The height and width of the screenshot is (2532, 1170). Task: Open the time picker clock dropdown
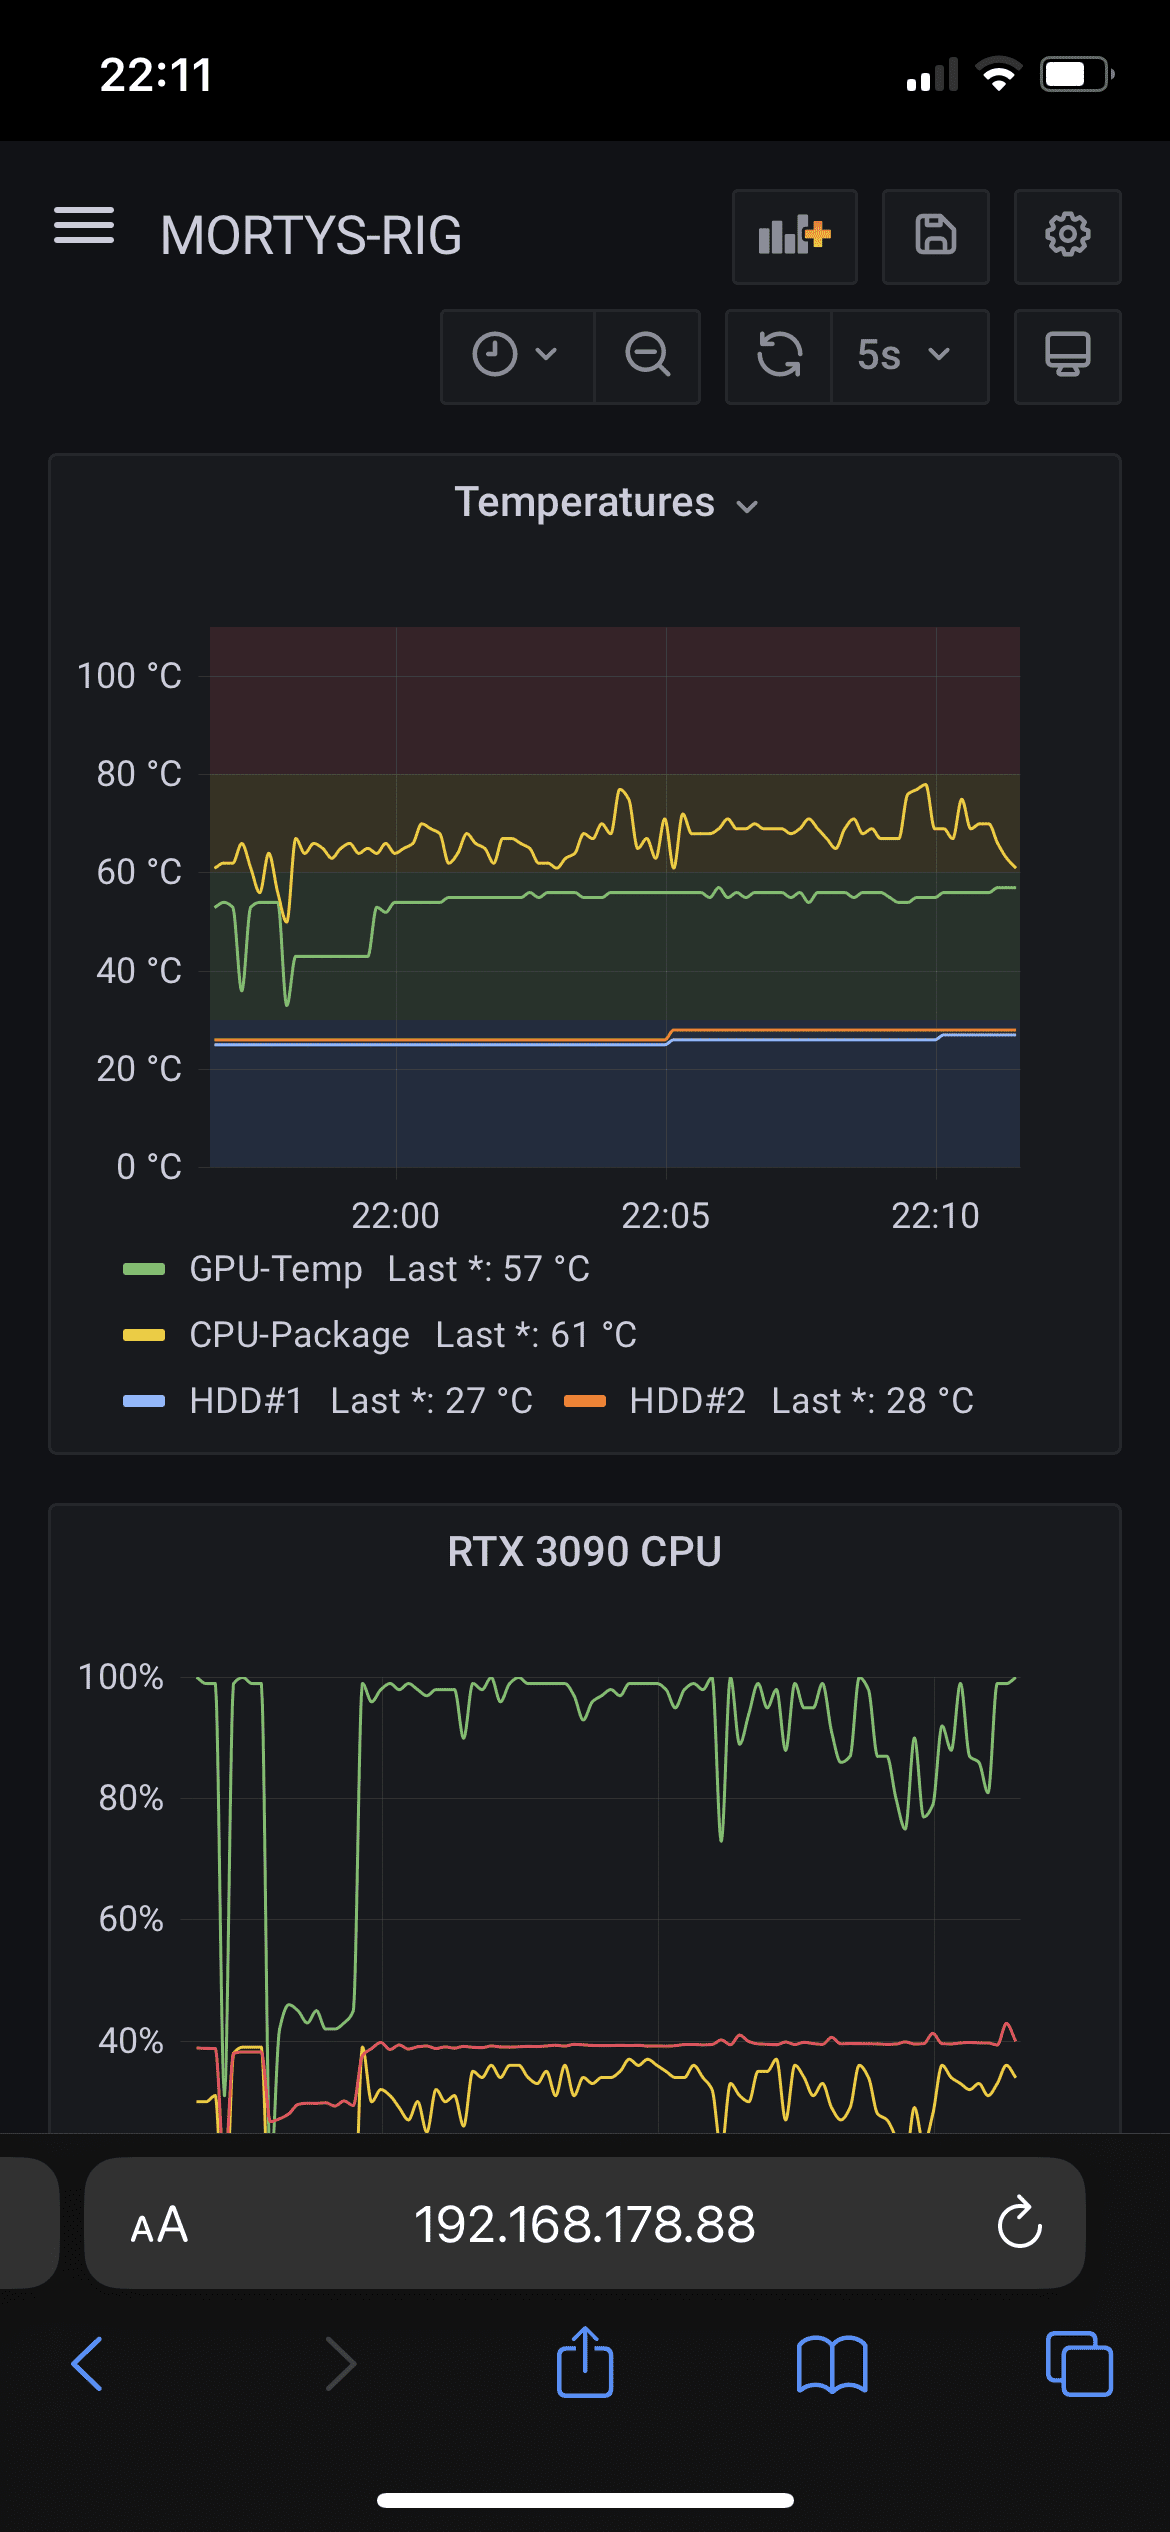pyautogui.click(x=518, y=356)
